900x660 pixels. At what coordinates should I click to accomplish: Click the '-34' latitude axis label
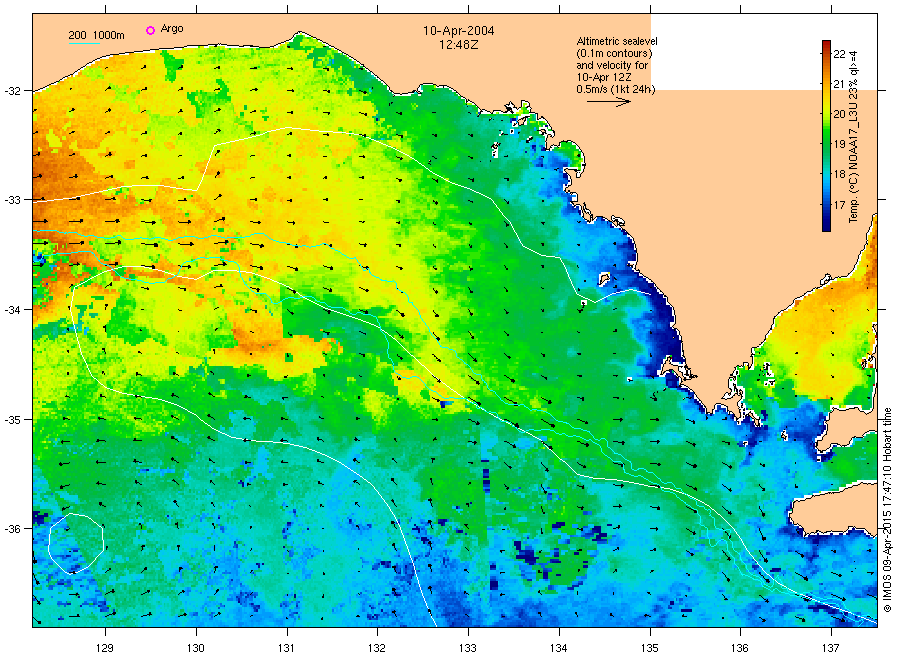(x=12, y=310)
